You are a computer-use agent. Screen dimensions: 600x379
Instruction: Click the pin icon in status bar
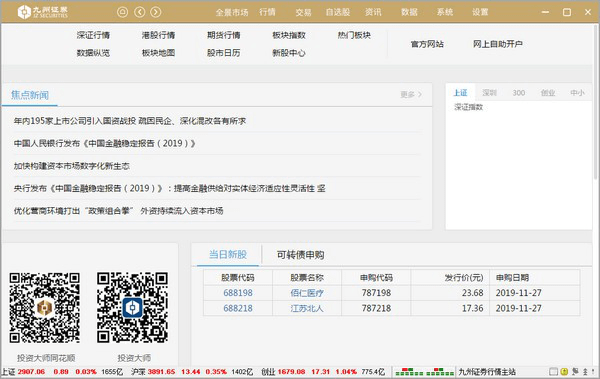tap(575, 371)
